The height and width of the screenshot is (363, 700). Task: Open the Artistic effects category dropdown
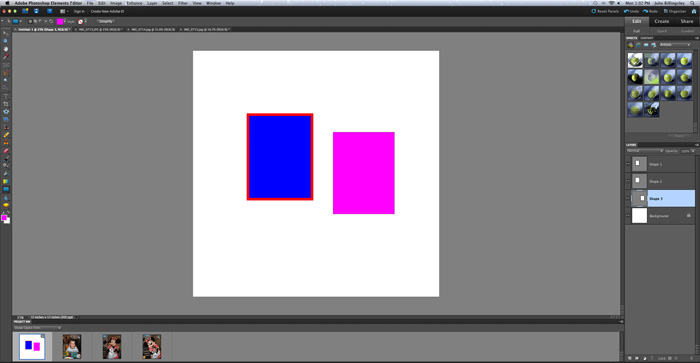(x=675, y=45)
